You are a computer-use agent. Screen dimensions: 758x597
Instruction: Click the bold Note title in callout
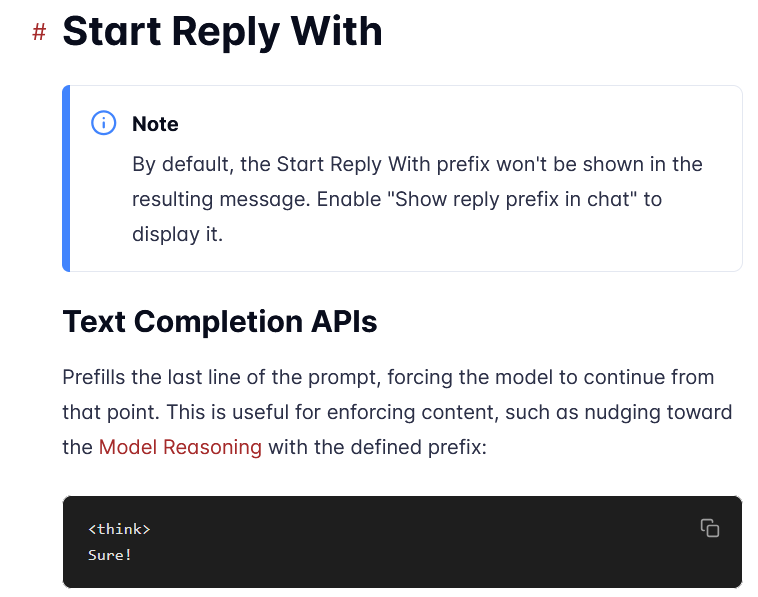[x=155, y=124]
